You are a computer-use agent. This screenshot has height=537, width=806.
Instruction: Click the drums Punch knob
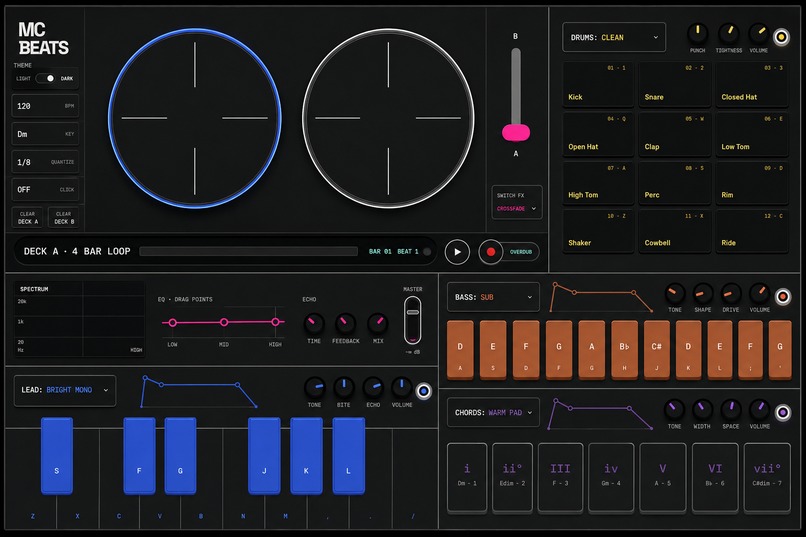pyautogui.click(x=698, y=33)
